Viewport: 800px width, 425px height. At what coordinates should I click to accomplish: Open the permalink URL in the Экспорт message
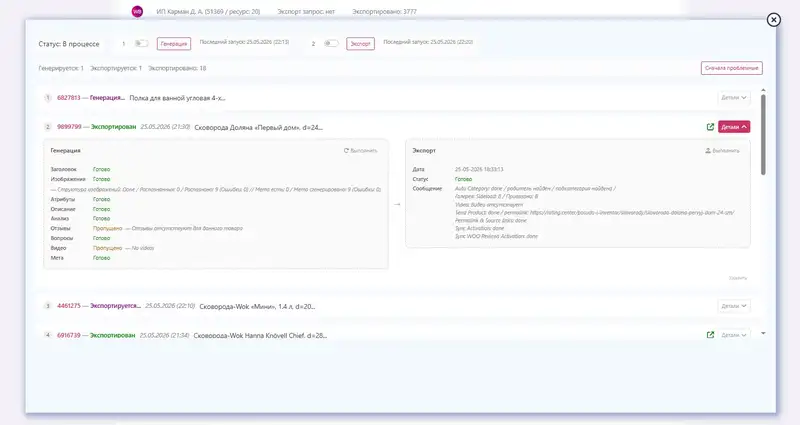632,213
